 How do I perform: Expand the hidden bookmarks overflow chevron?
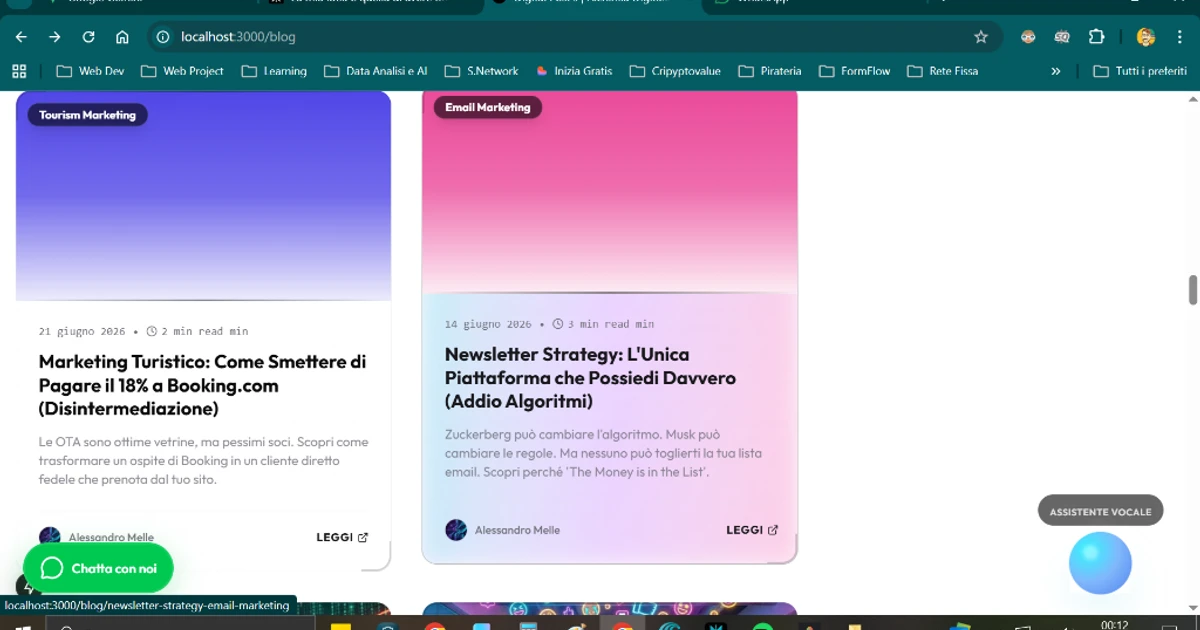1055,71
